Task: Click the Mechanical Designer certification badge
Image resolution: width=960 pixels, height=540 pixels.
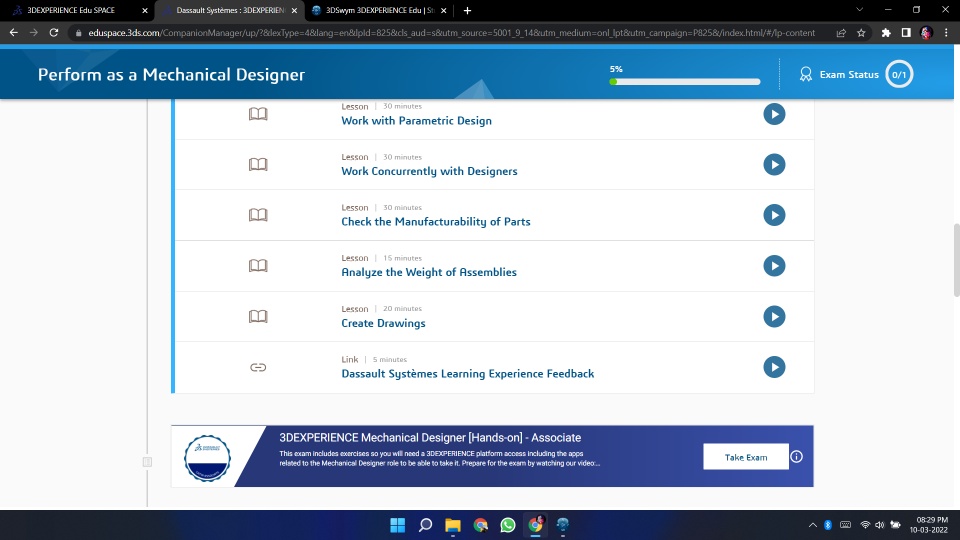Action: 208,458
